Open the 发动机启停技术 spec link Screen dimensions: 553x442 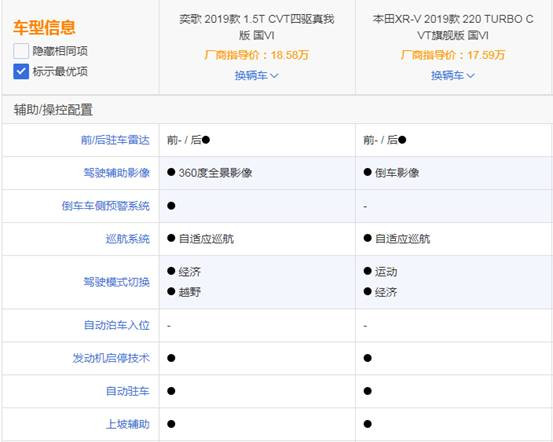[111, 358]
